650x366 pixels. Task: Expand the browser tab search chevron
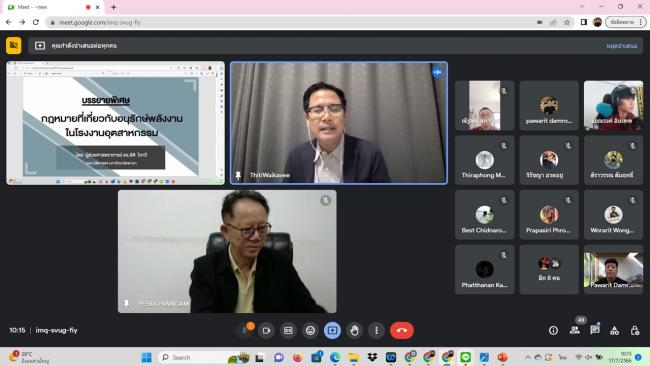(x=582, y=7)
